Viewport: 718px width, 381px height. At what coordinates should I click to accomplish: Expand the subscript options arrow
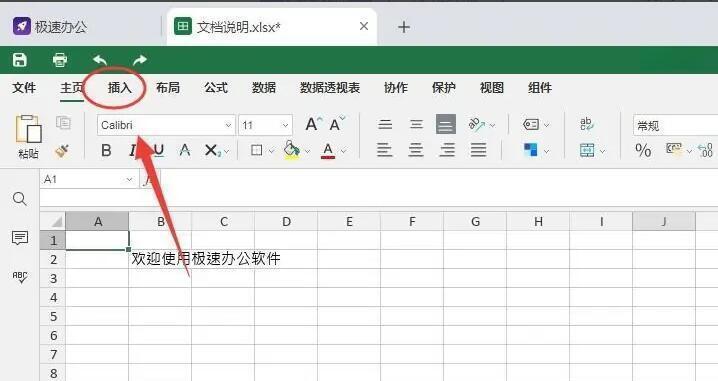[227, 151]
